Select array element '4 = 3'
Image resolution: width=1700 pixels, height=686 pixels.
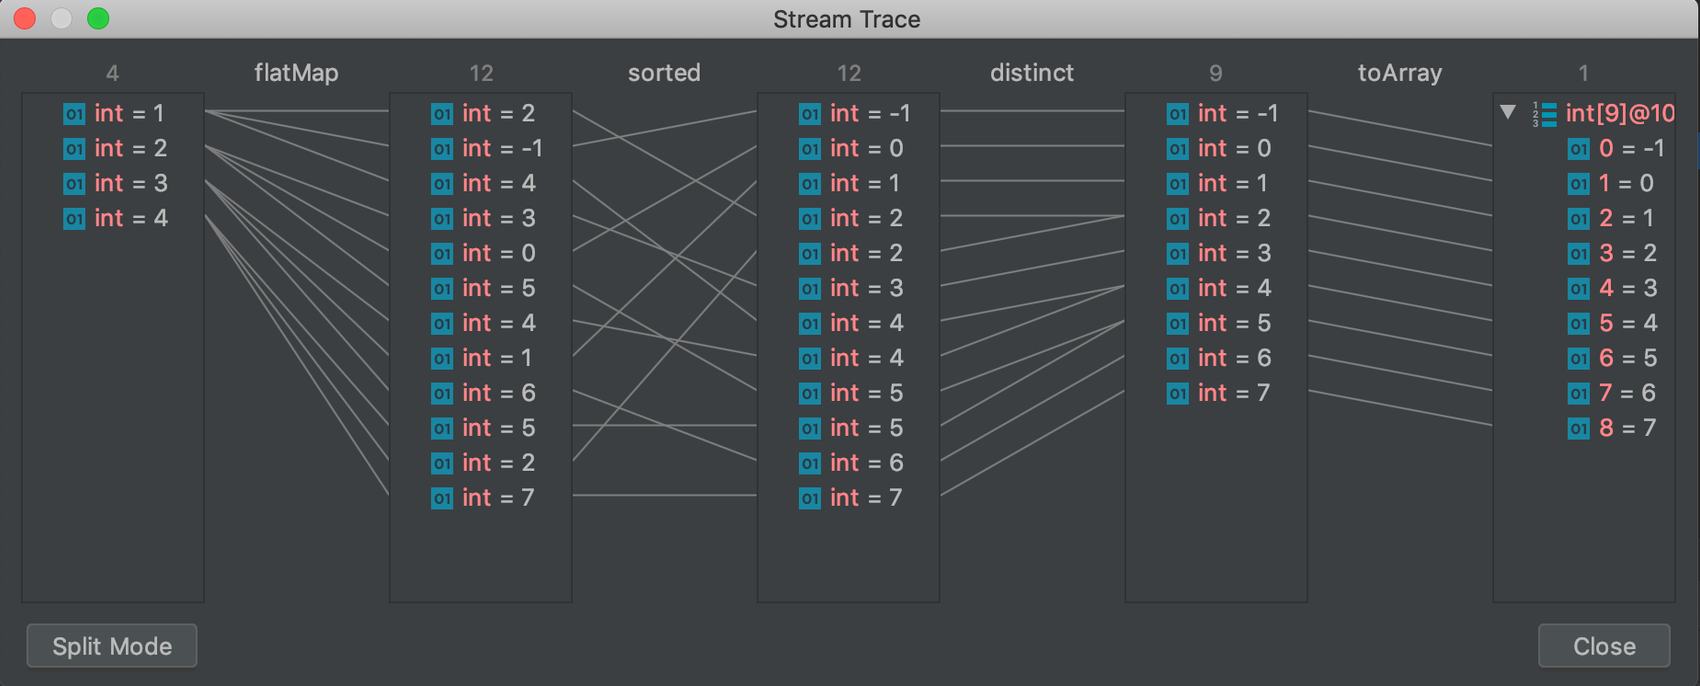pyautogui.click(x=1628, y=288)
